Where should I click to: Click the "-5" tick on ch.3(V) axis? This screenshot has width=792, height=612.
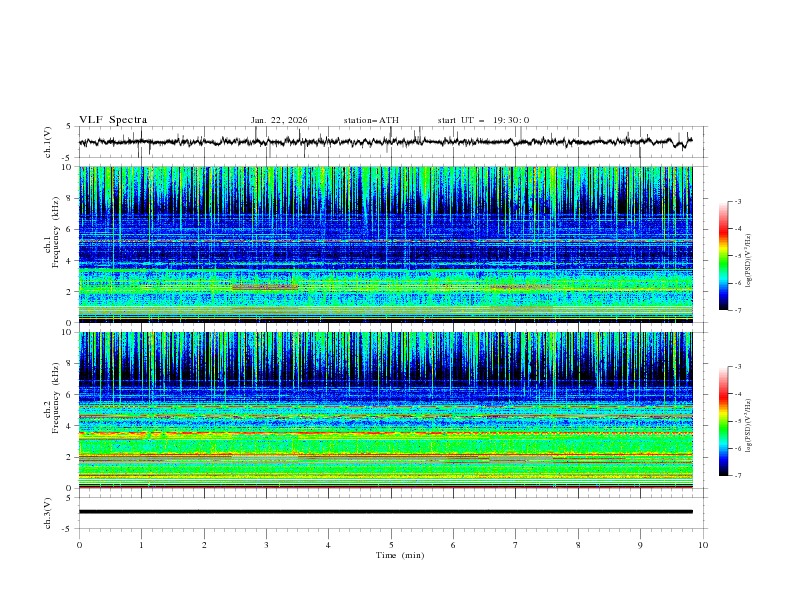68,529
